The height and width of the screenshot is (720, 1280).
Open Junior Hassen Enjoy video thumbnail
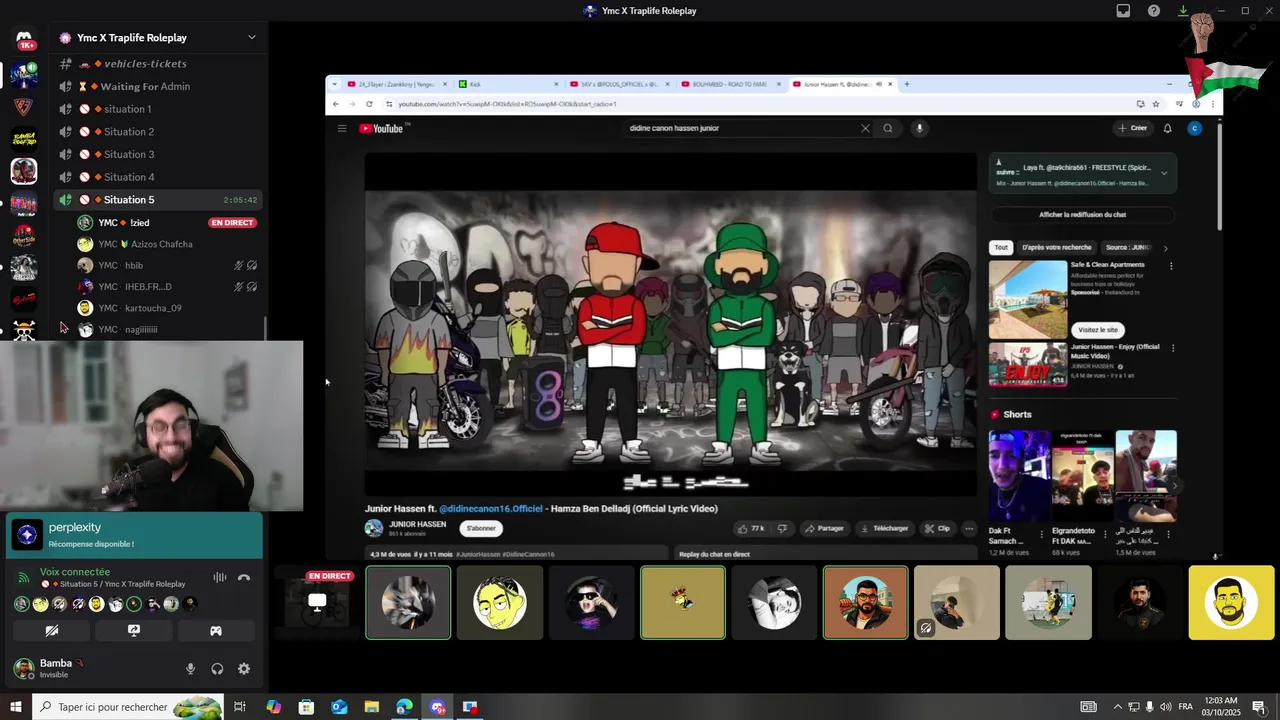coord(1028,365)
